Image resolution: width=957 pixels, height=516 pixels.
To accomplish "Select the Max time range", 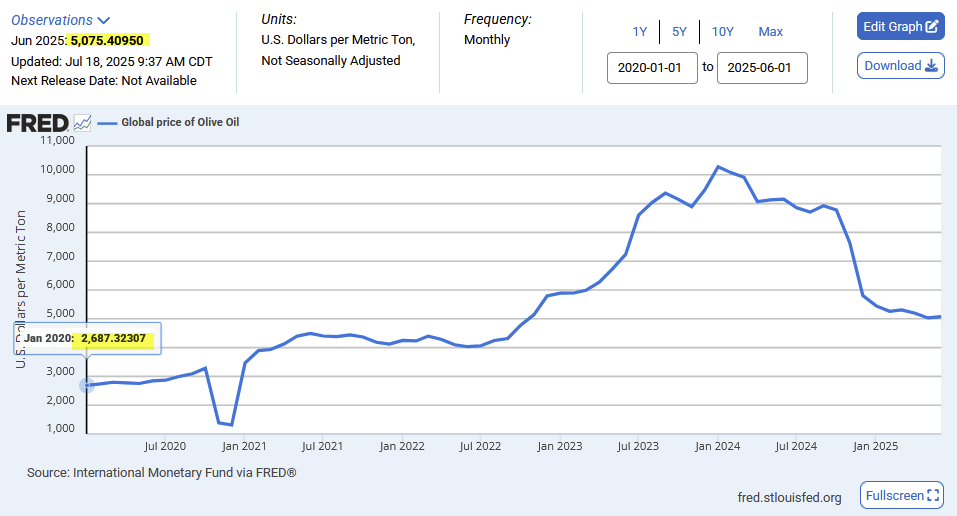I will coord(770,32).
